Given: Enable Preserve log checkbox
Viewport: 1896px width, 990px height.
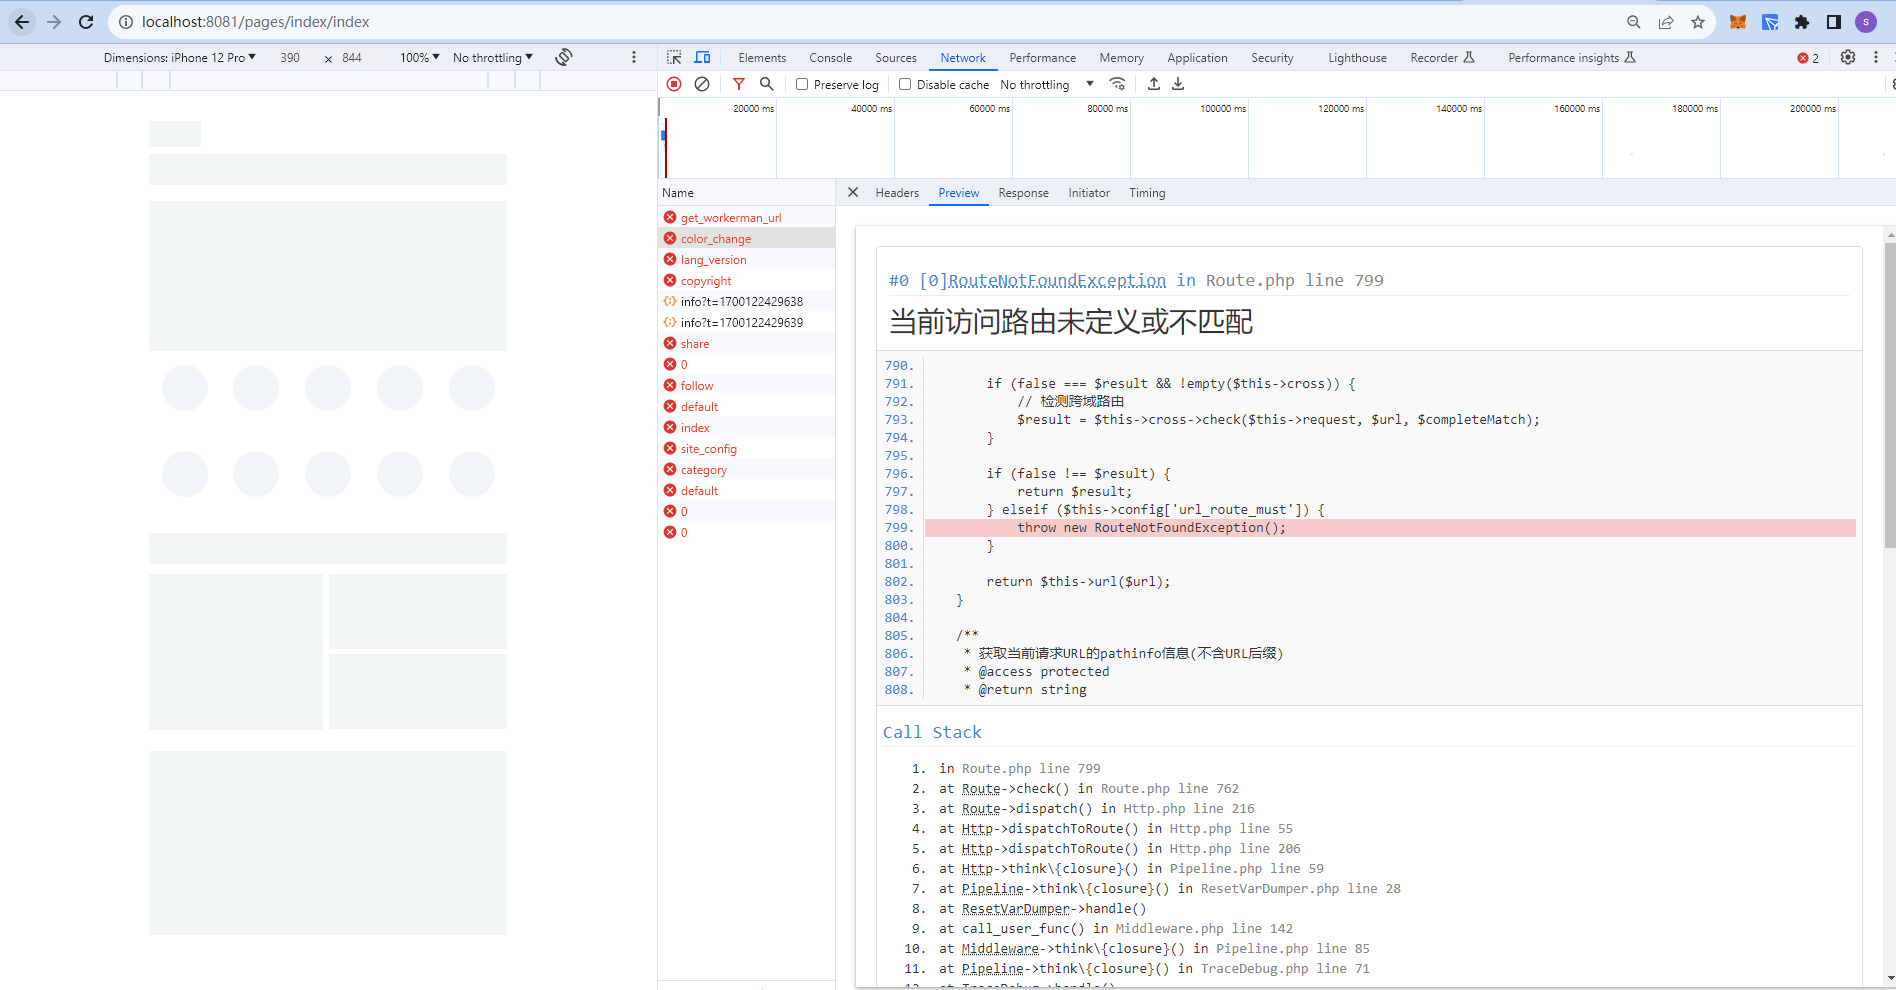Looking at the screenshot, I should click(802, 84).
